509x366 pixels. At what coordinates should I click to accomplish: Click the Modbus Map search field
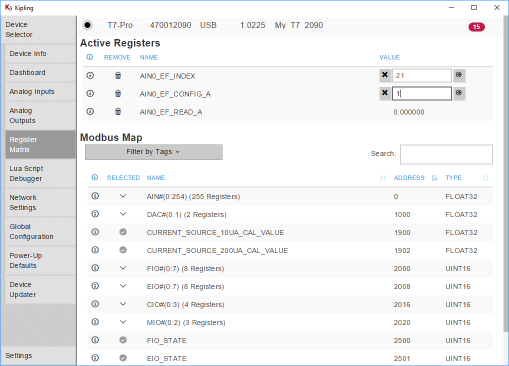[x=446, y=154]
